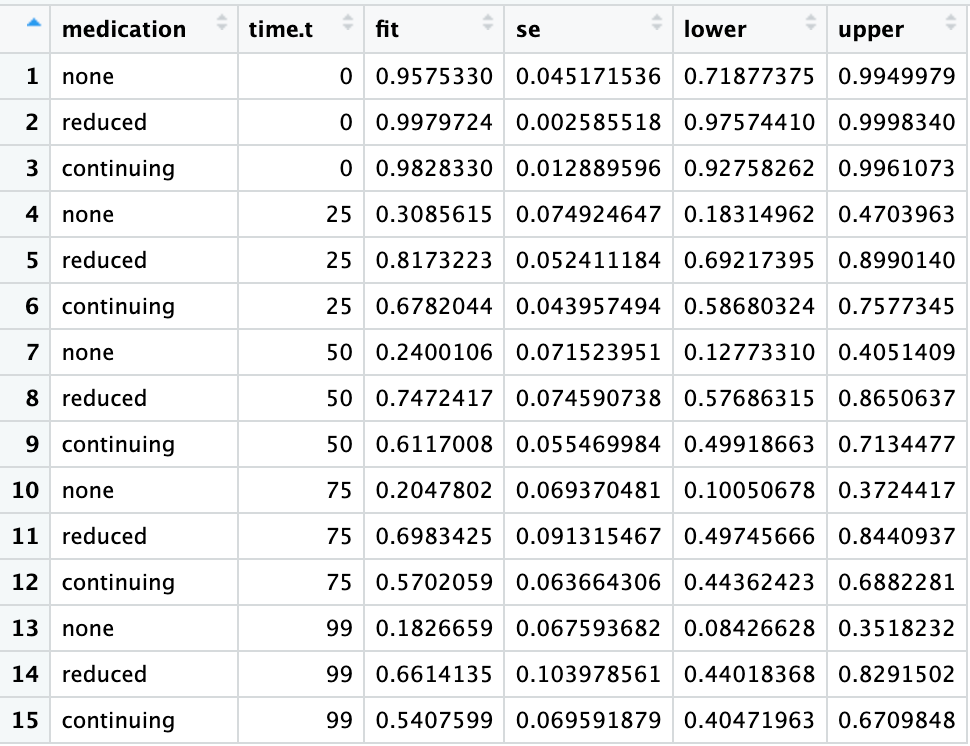Click fit value 0.8173223
970x746 pixels.
pos(434,260)
